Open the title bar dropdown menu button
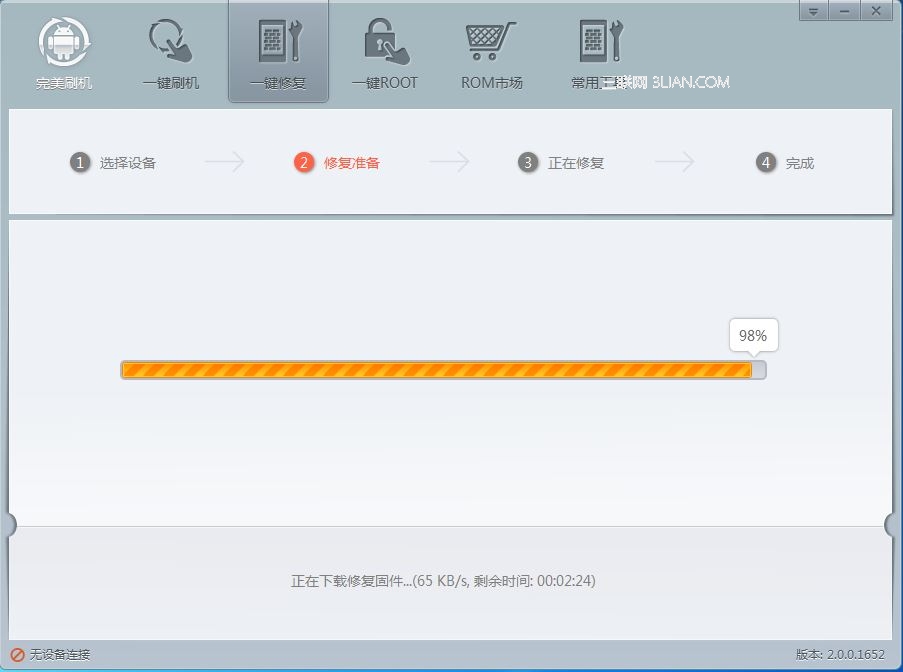This screenshot has width=903, height=672. pyautogui.click(x=813, y=11)
